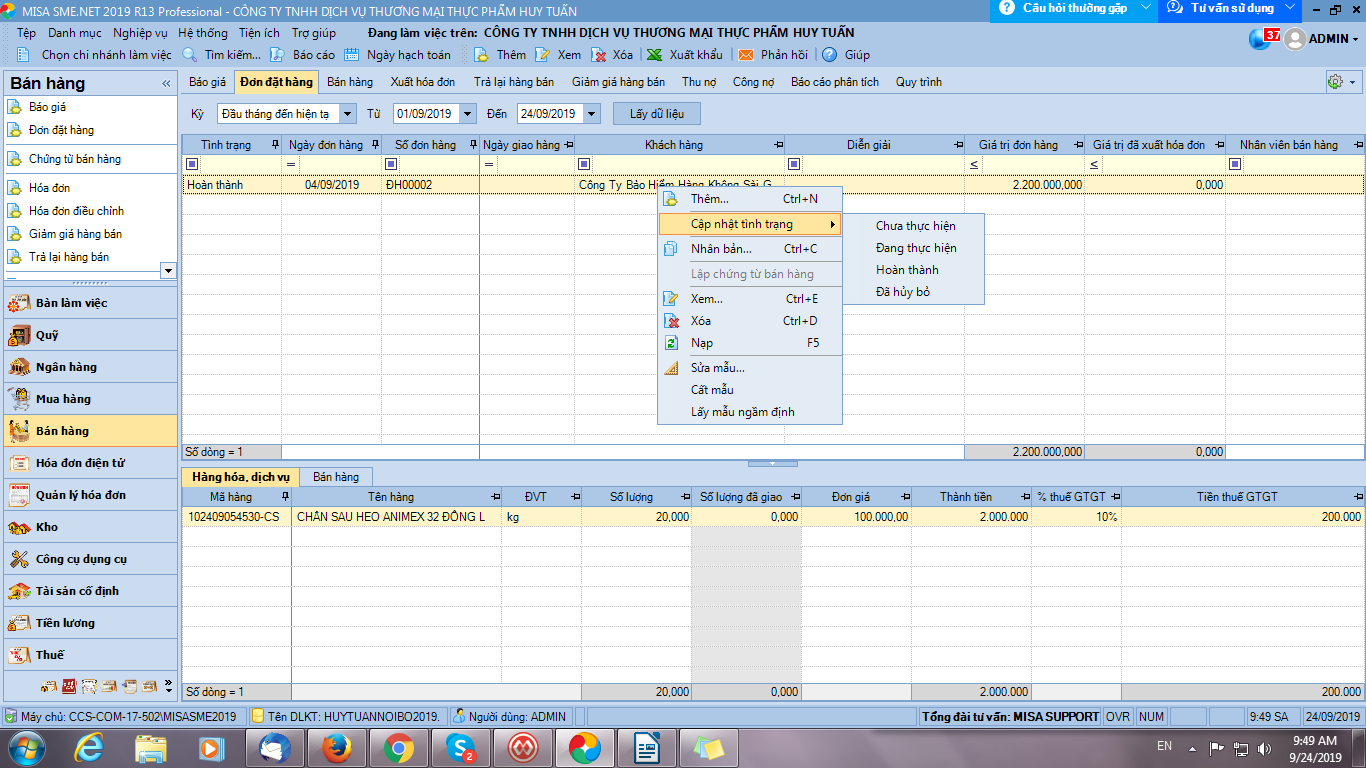Expand the settings gear dropdown

click(x=1353, y=82)
